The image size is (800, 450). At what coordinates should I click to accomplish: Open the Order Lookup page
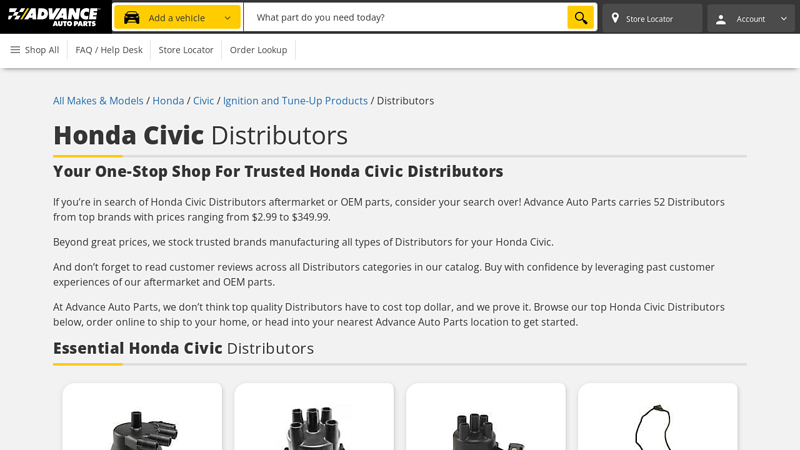pos(258,50)
